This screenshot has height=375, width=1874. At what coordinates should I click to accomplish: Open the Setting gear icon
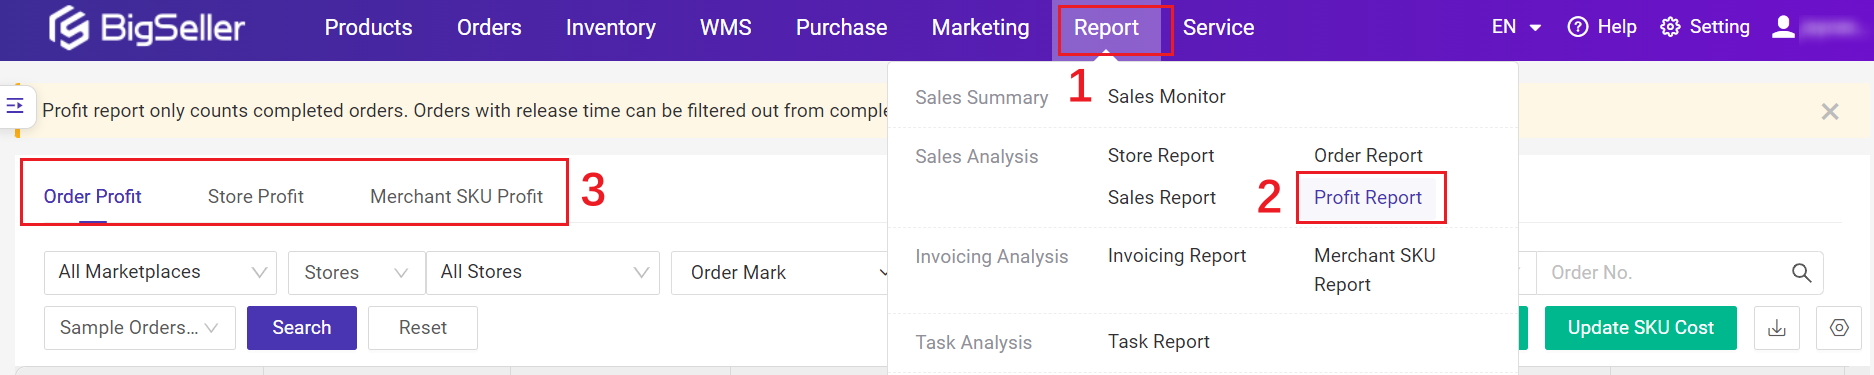click(1670, 27)
